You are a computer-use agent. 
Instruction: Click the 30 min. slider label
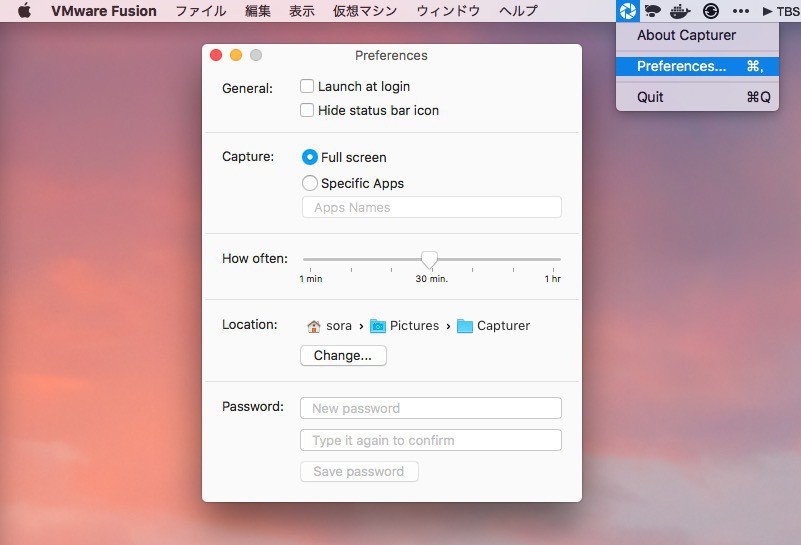tap(432, 279)
